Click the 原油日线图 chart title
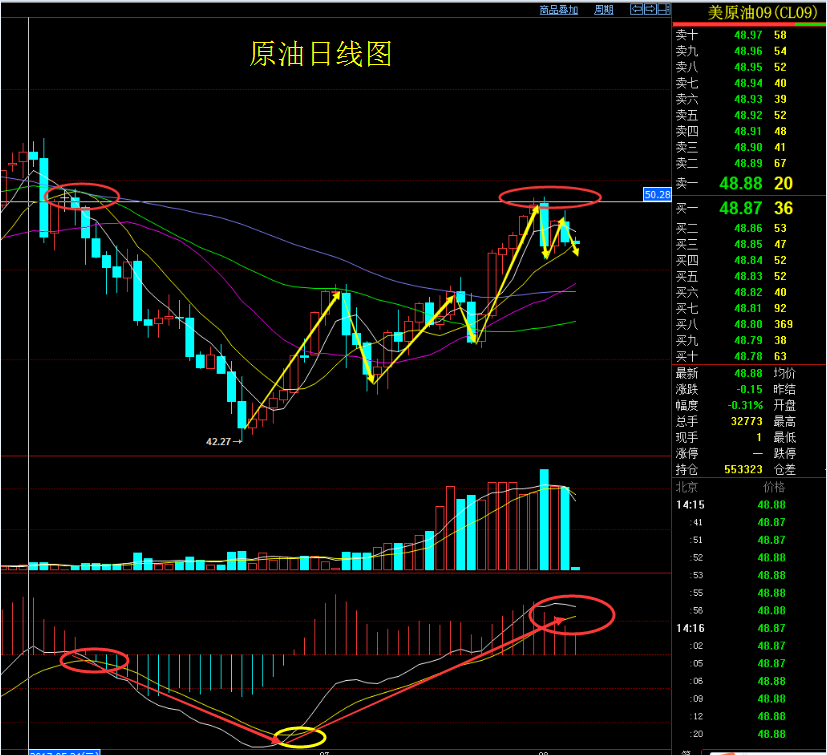The height and width of the screenshot is (755, 827). pyautogui.click(x=320, y=54)
